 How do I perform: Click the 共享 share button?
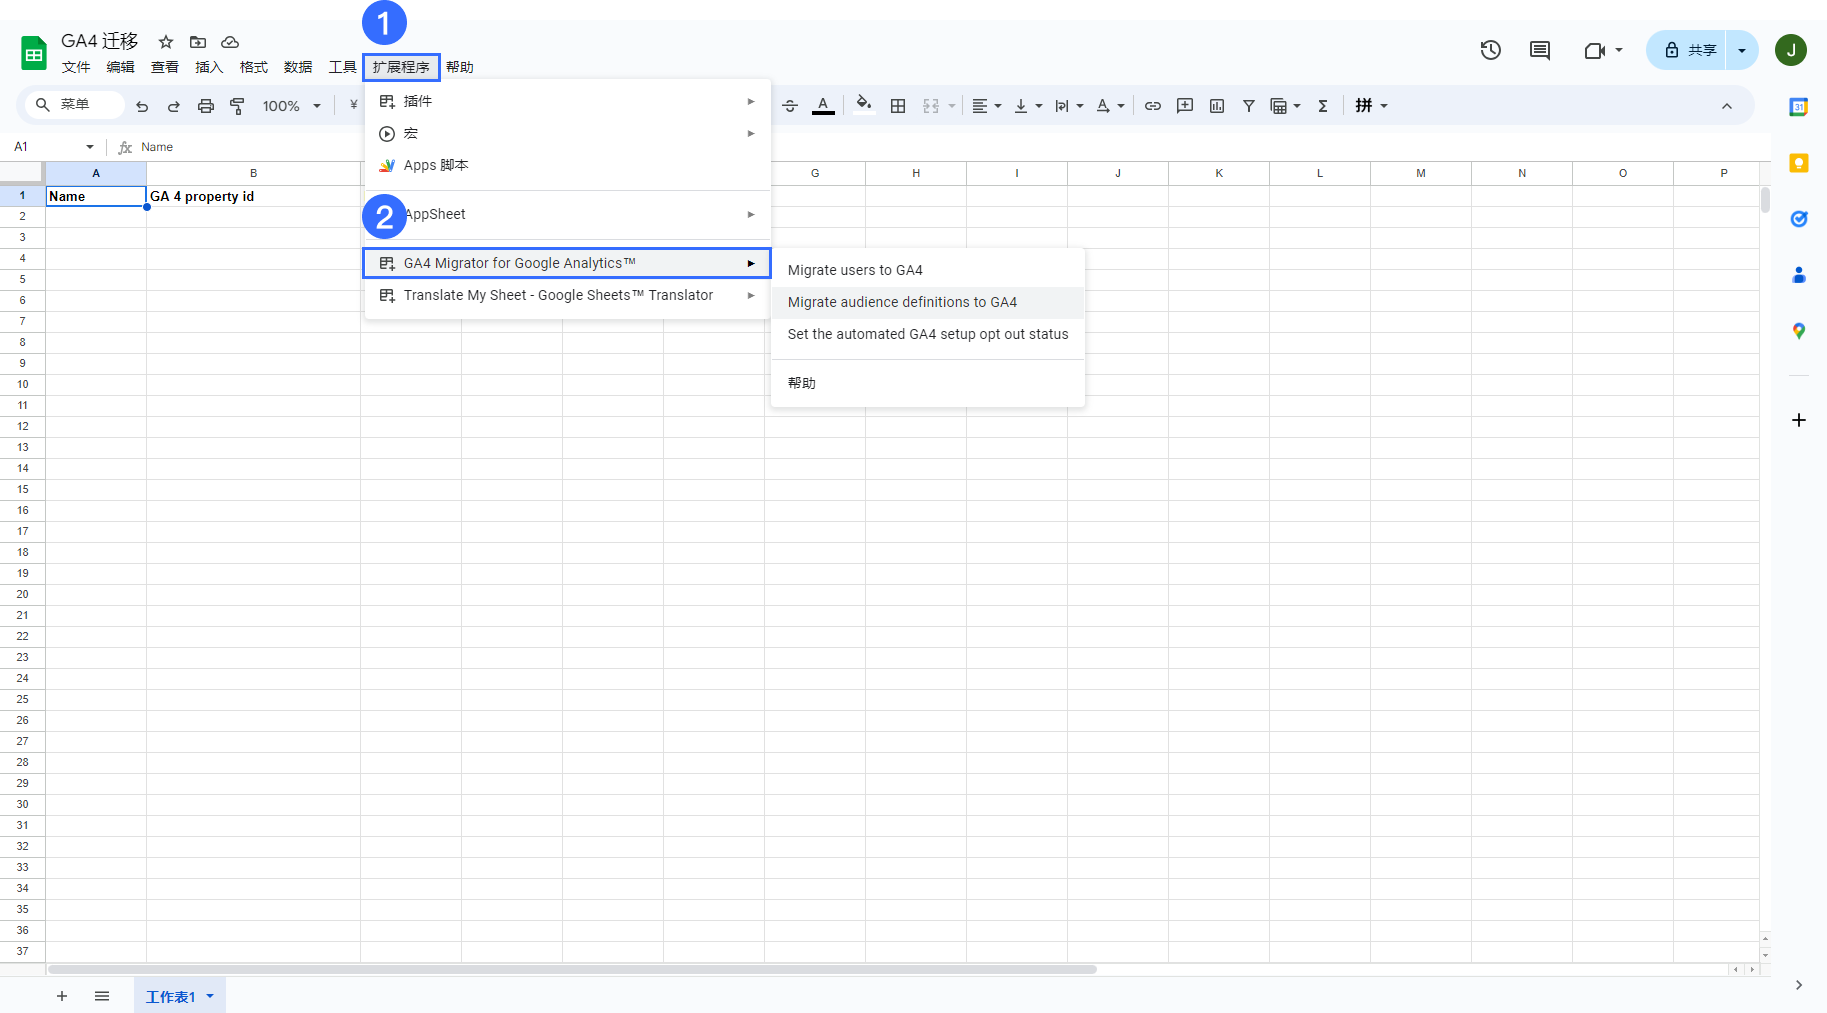pos(1688,50)
